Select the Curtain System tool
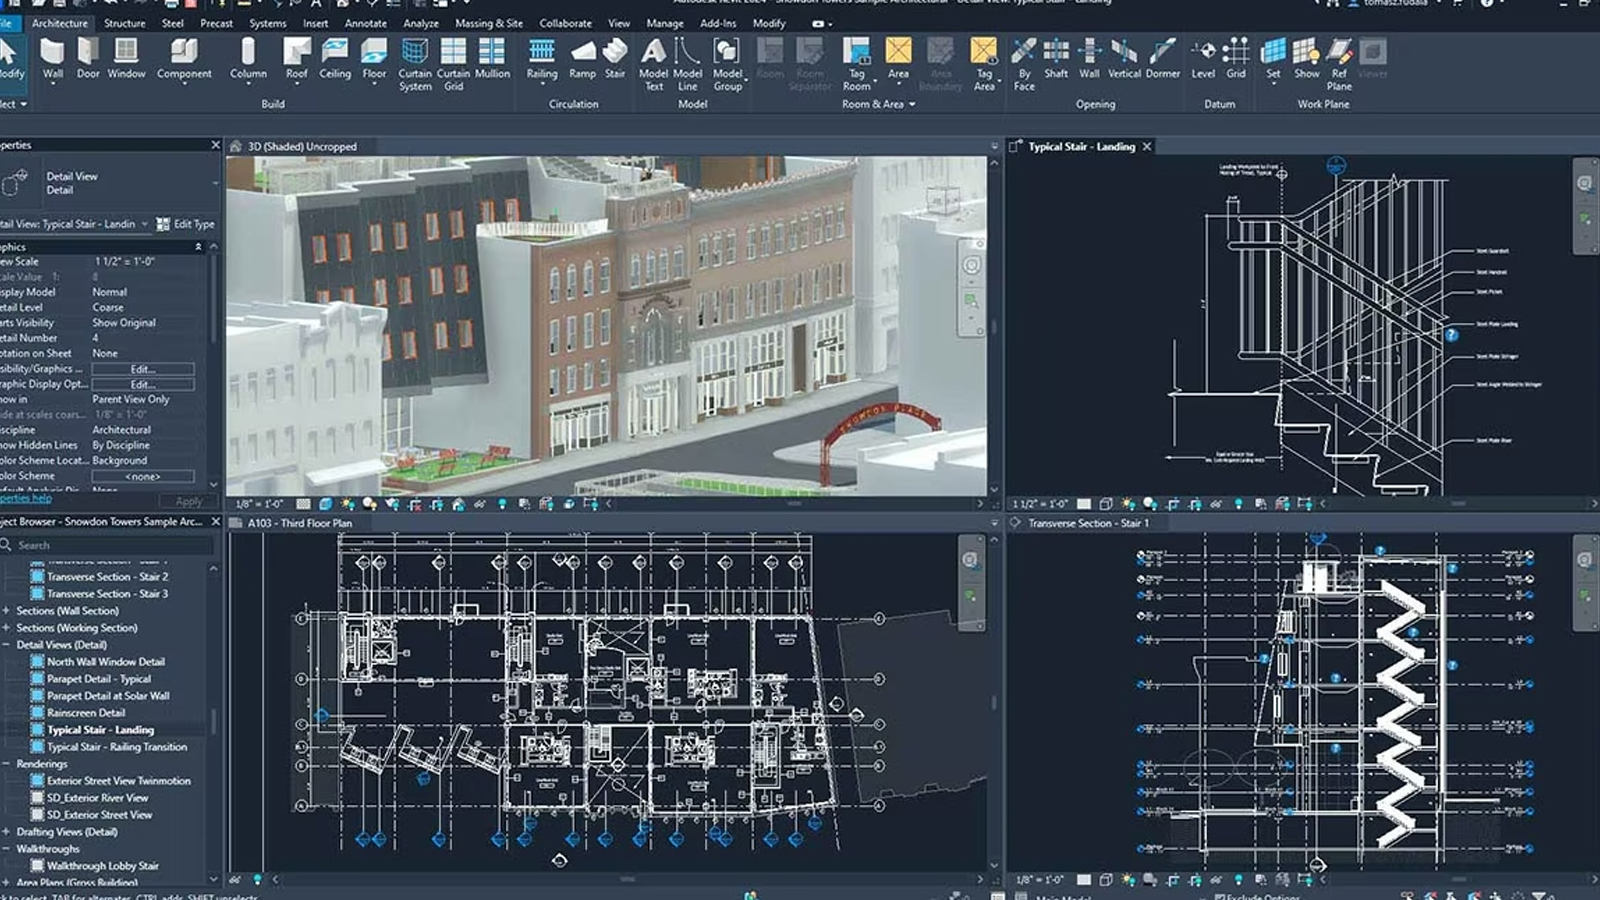 coord(415,65)
